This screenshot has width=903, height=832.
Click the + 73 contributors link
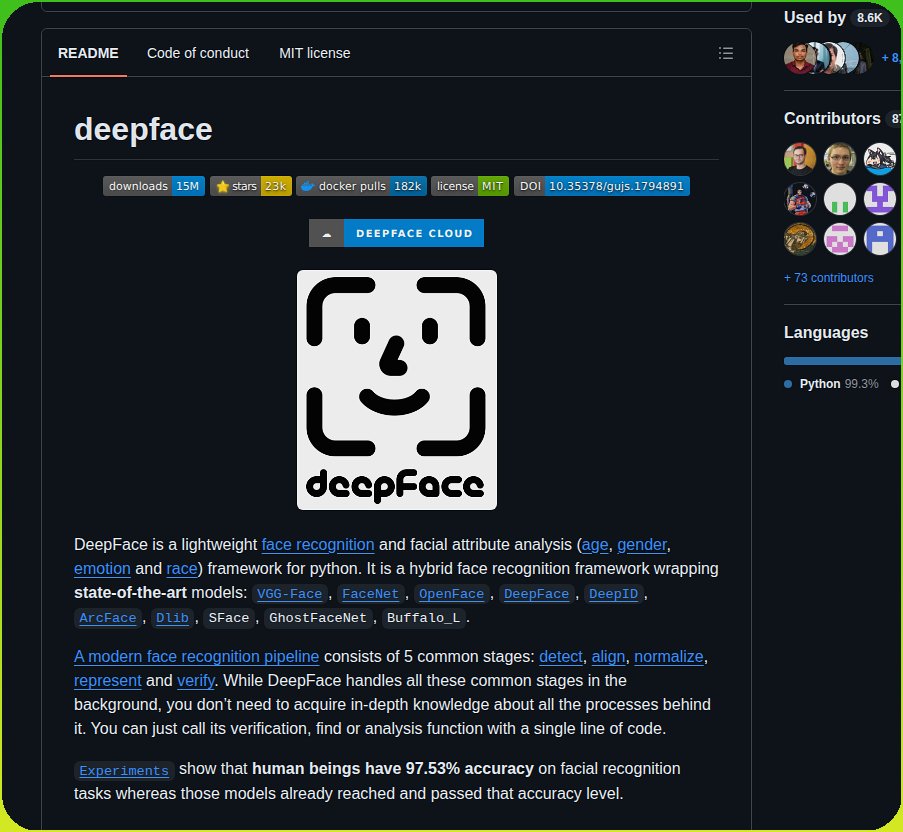[x=828, y=278]
